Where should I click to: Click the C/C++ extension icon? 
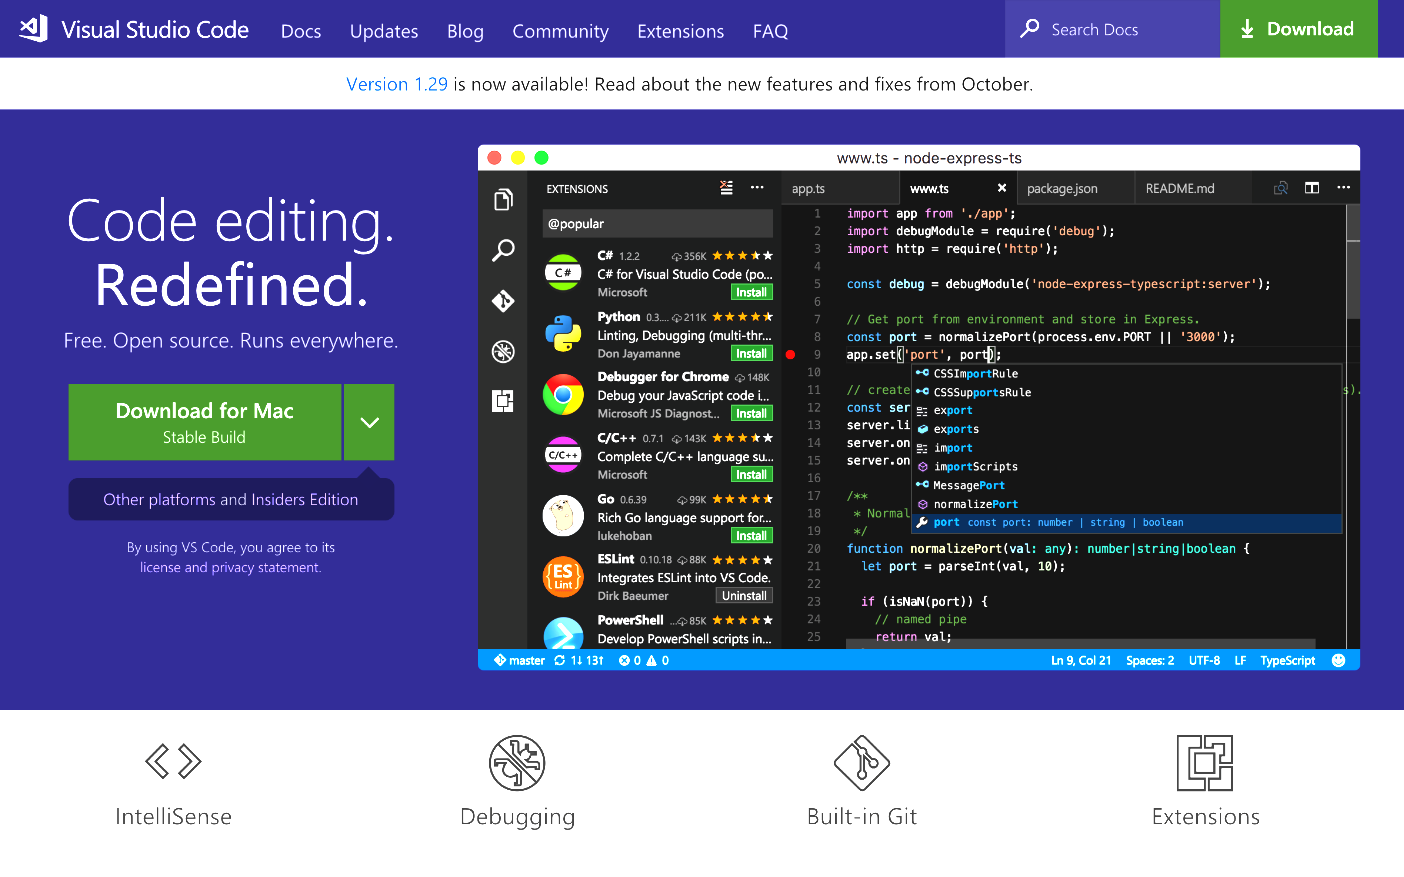(563, 455)
